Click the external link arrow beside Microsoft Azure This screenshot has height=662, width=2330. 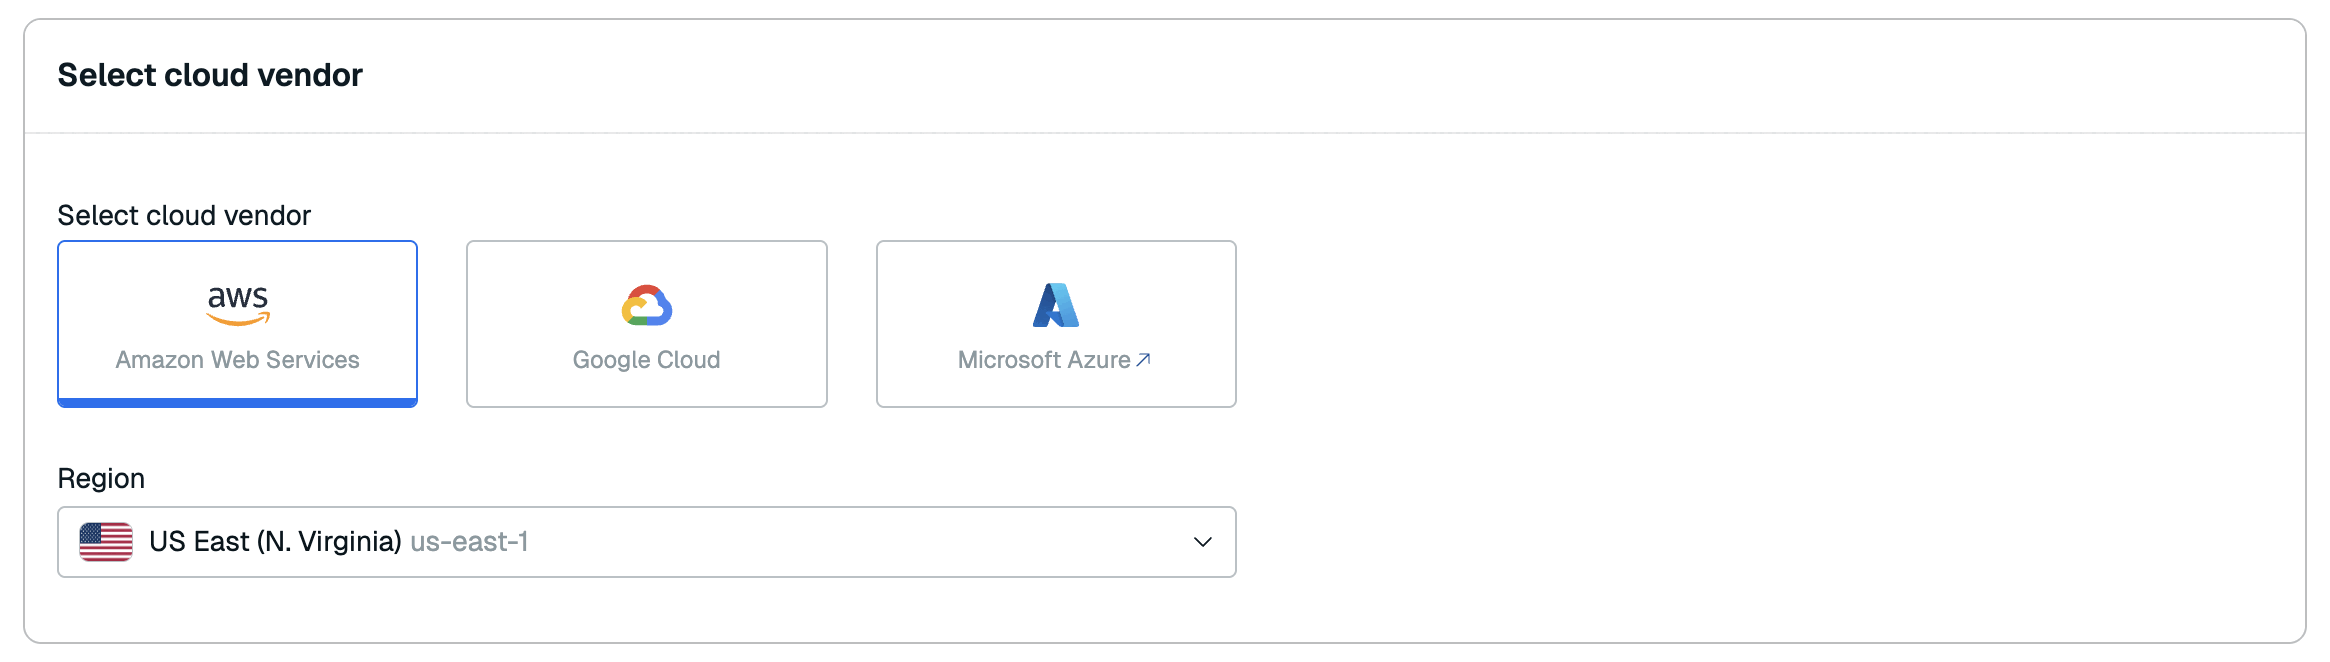click(1144, 359)
